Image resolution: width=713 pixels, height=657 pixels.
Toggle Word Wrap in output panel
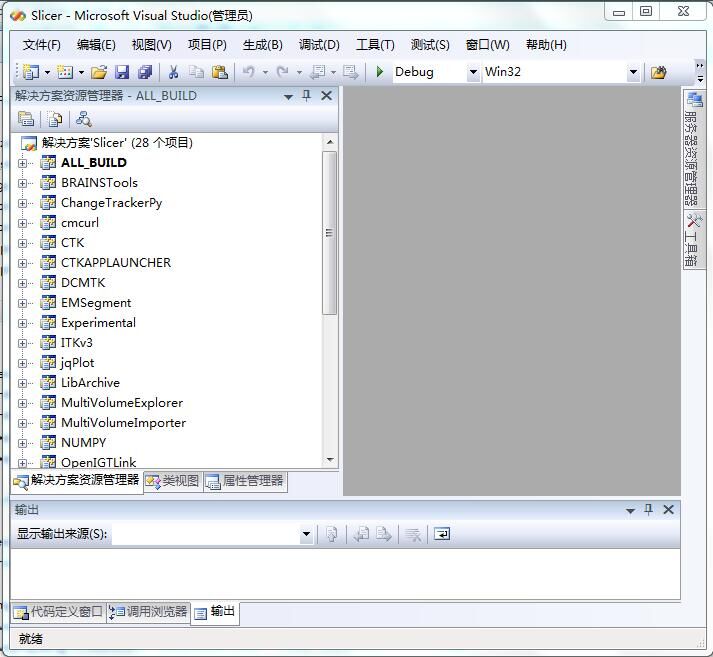[442, 534]
